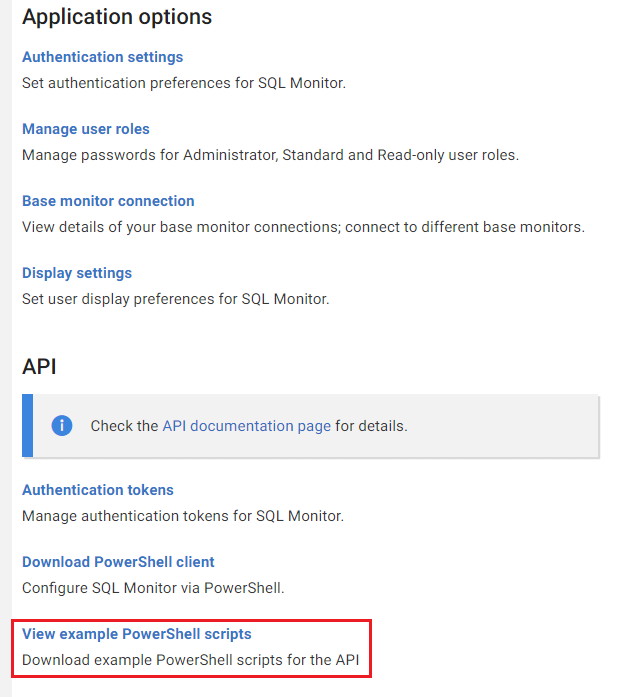Click the 'for details.' text in info banner

coord(371,426)
